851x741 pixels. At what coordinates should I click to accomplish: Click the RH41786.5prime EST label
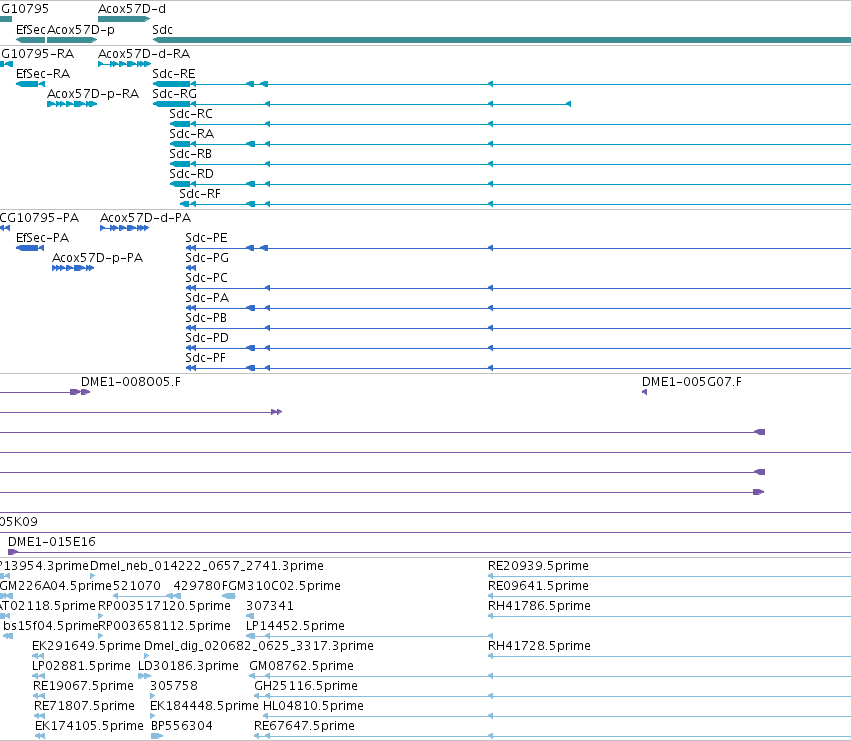click(539, 606)
